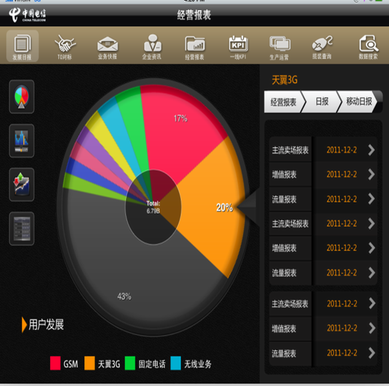Viewport: 389px width, 386px height.
Task: Select the 日报 breadcrumb tab
Action: [x=321, y=102]
